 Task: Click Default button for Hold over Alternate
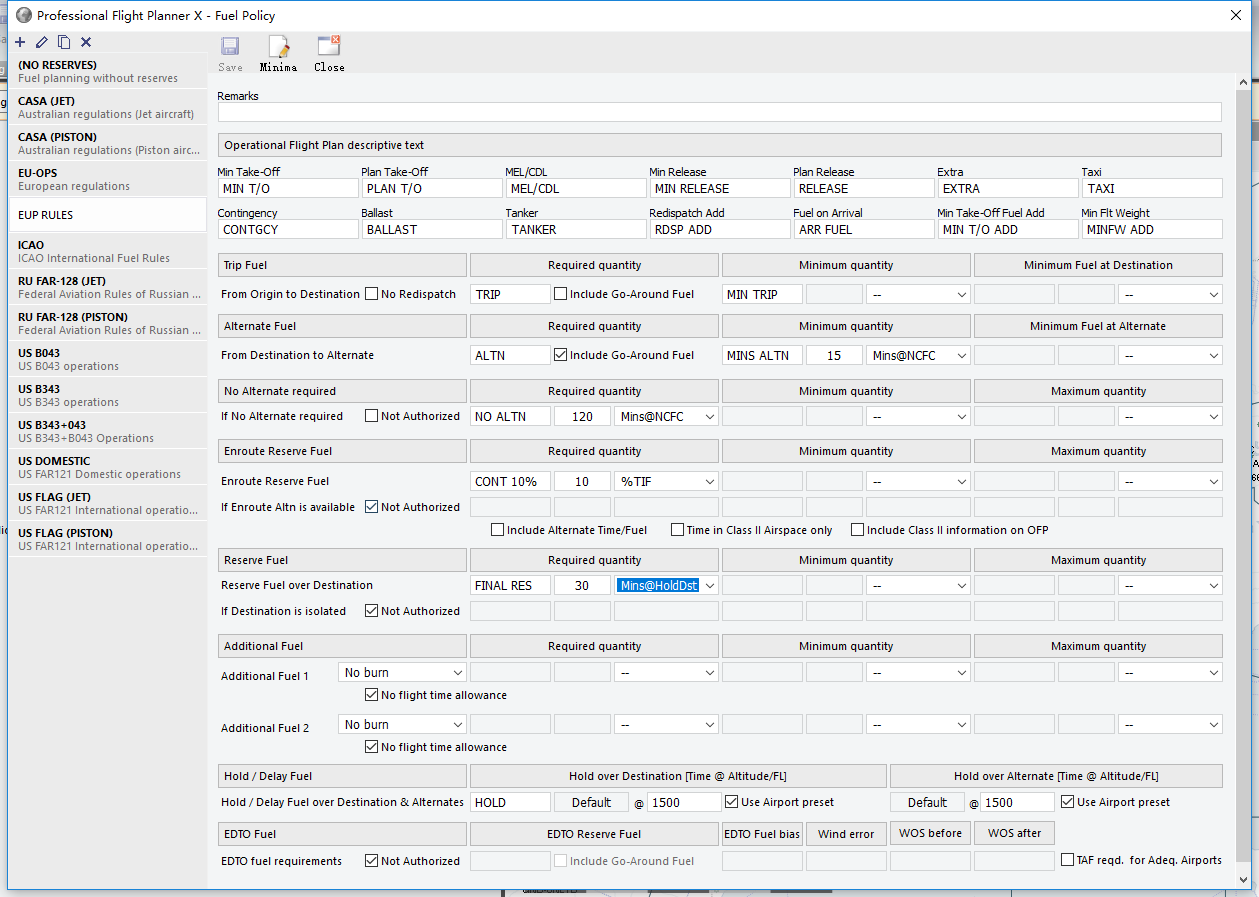point(927,802)
